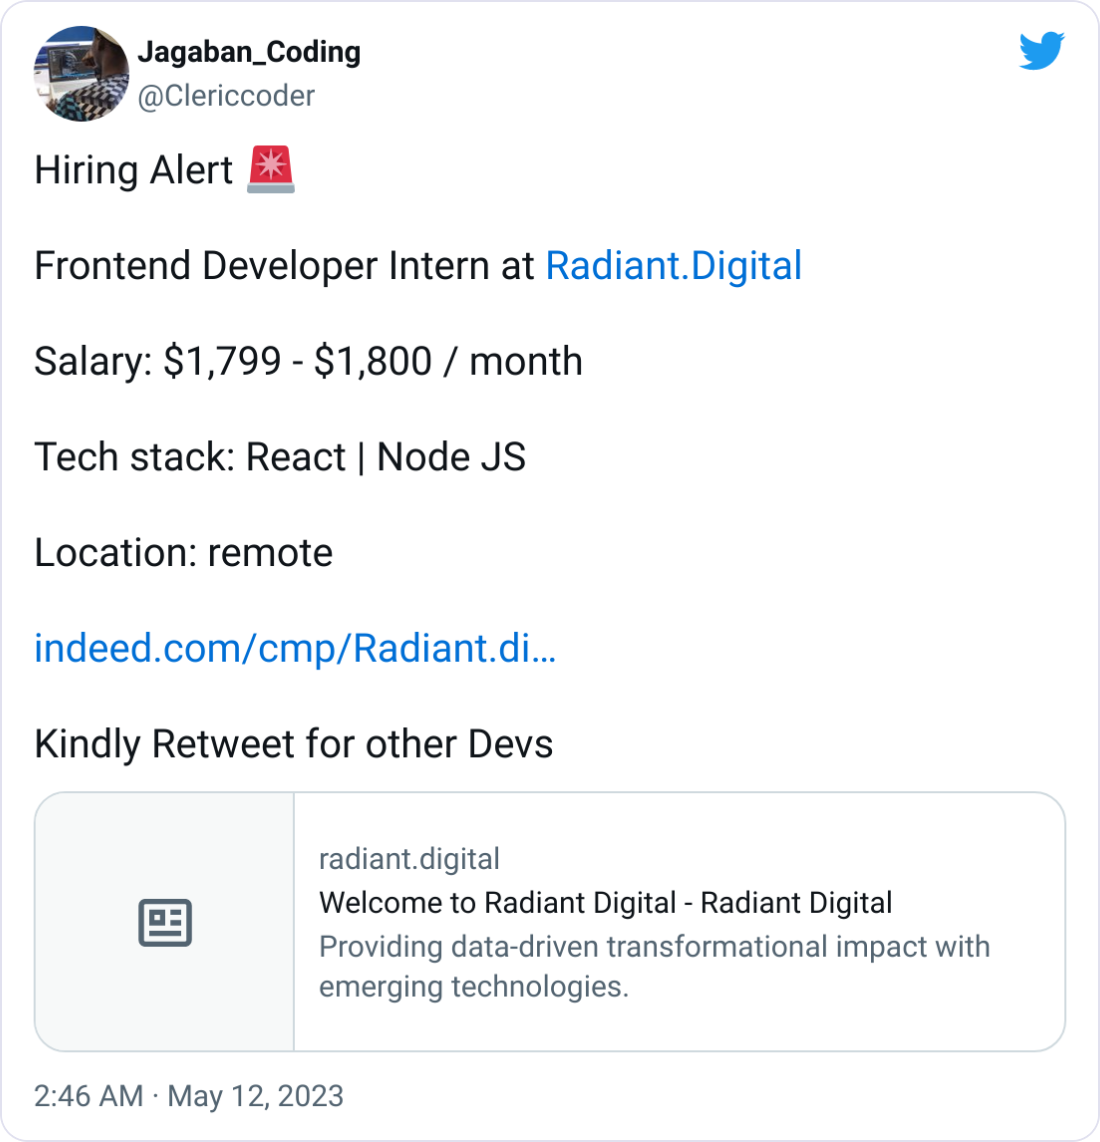The width and height of the screenshot is (1100, 1142).
Task: Open the Welcome to Radiant Digital preview title
Action: [604, 902]
